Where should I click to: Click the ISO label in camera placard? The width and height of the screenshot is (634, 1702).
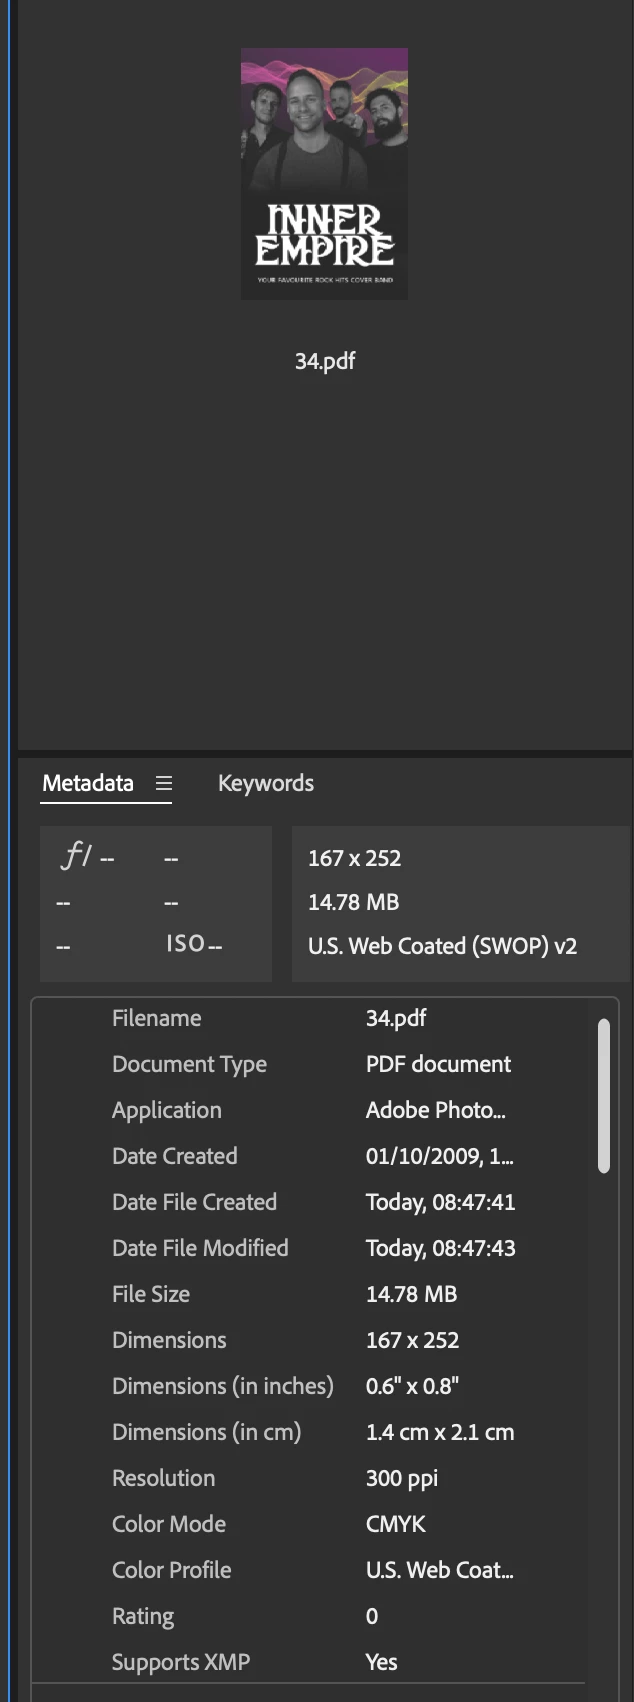pos(185,944)
